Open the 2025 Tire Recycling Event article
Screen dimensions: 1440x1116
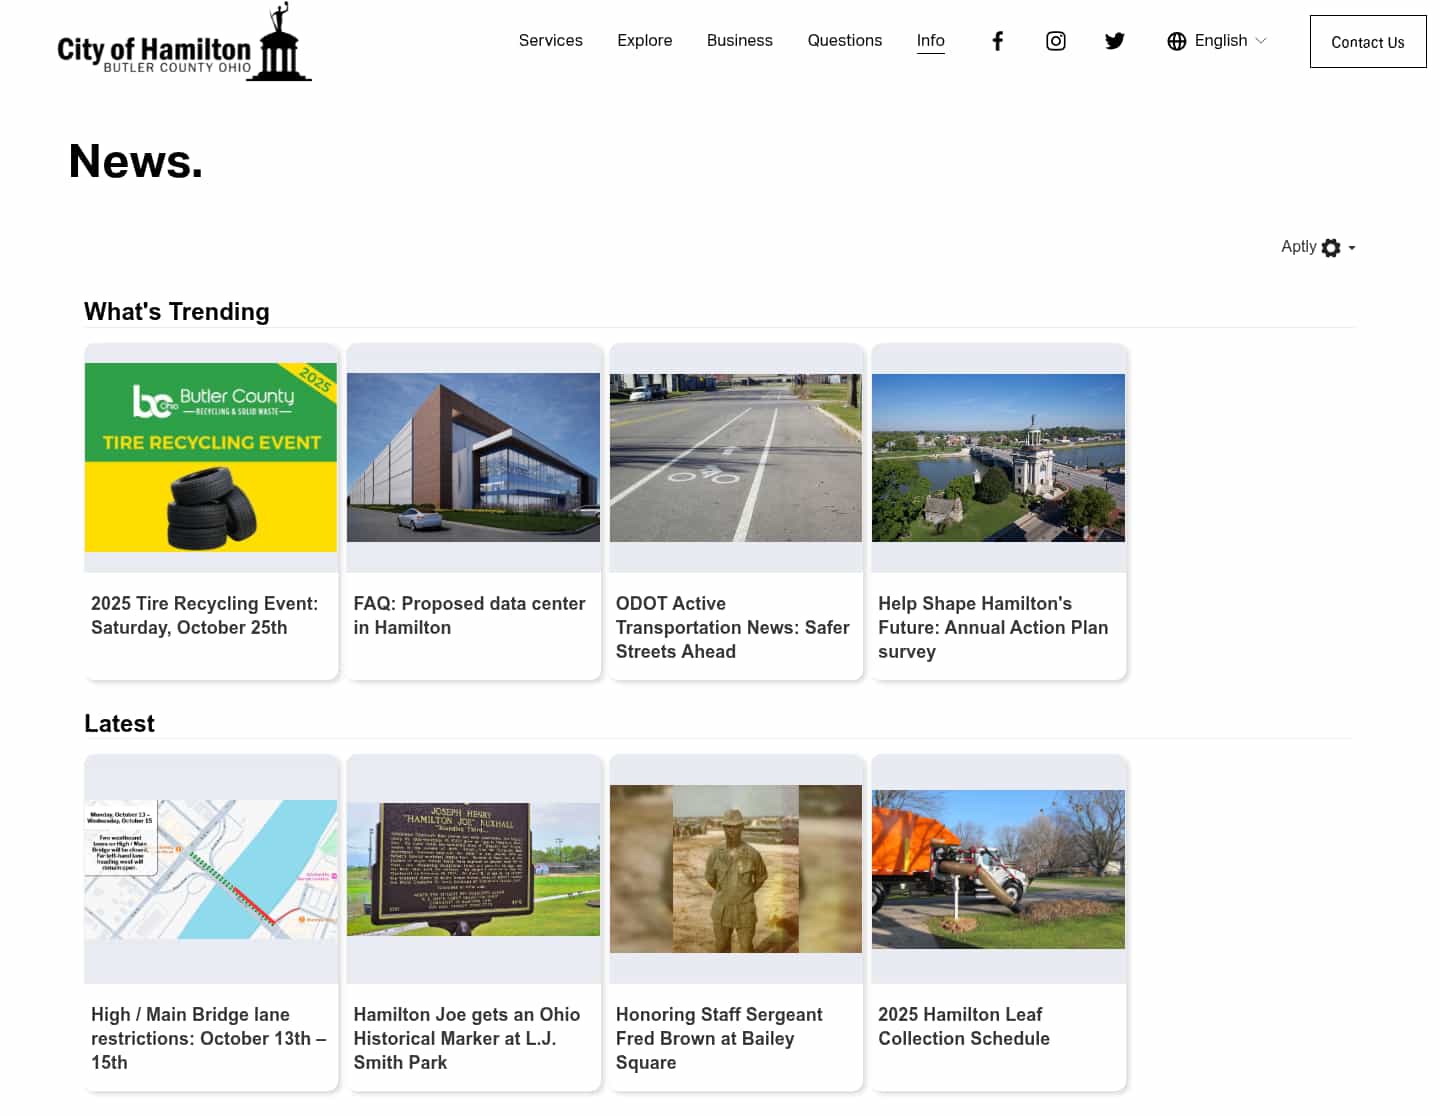pos(204,615)
